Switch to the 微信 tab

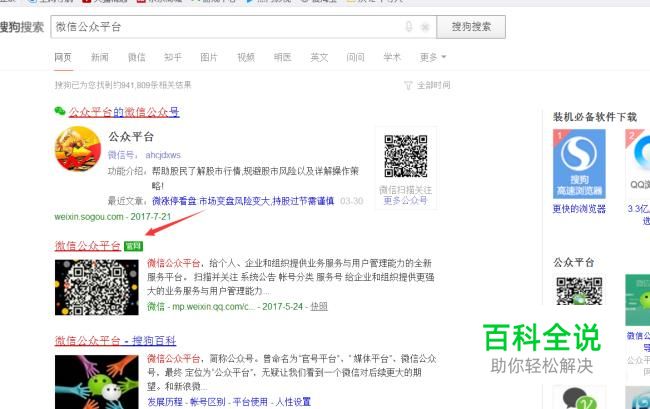(136, 57)
